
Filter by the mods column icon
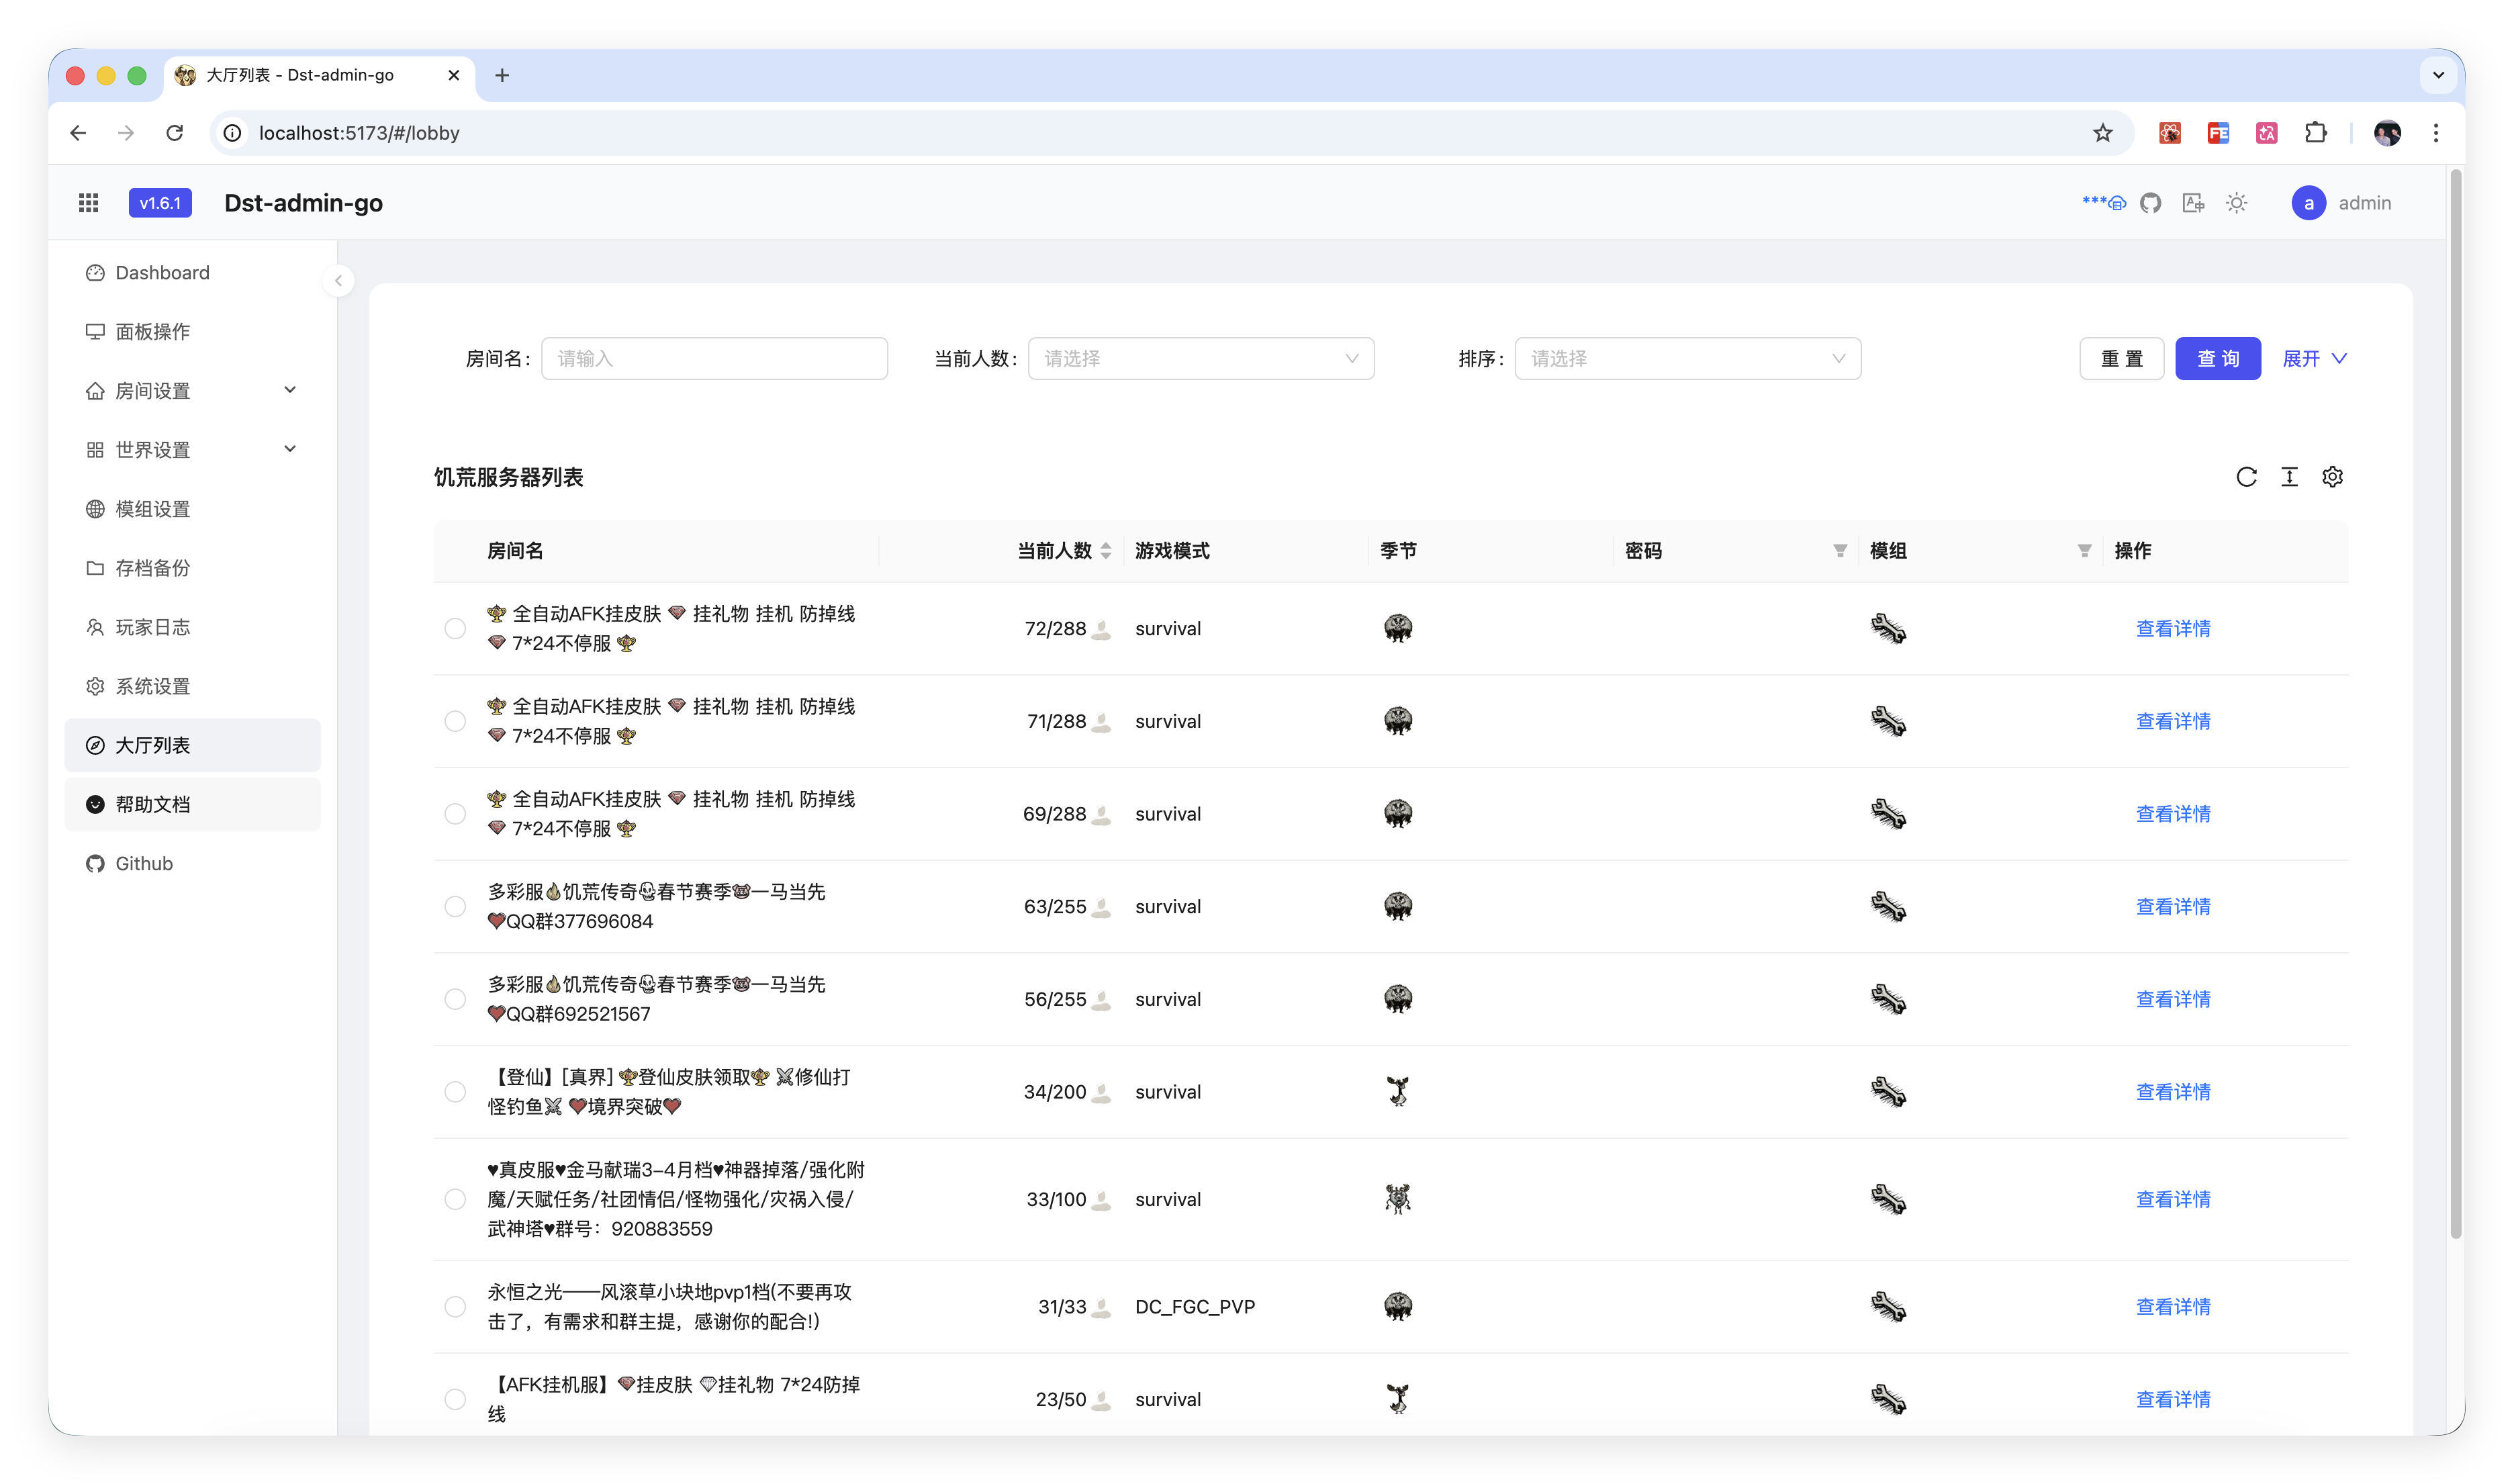pos(2084,551)
